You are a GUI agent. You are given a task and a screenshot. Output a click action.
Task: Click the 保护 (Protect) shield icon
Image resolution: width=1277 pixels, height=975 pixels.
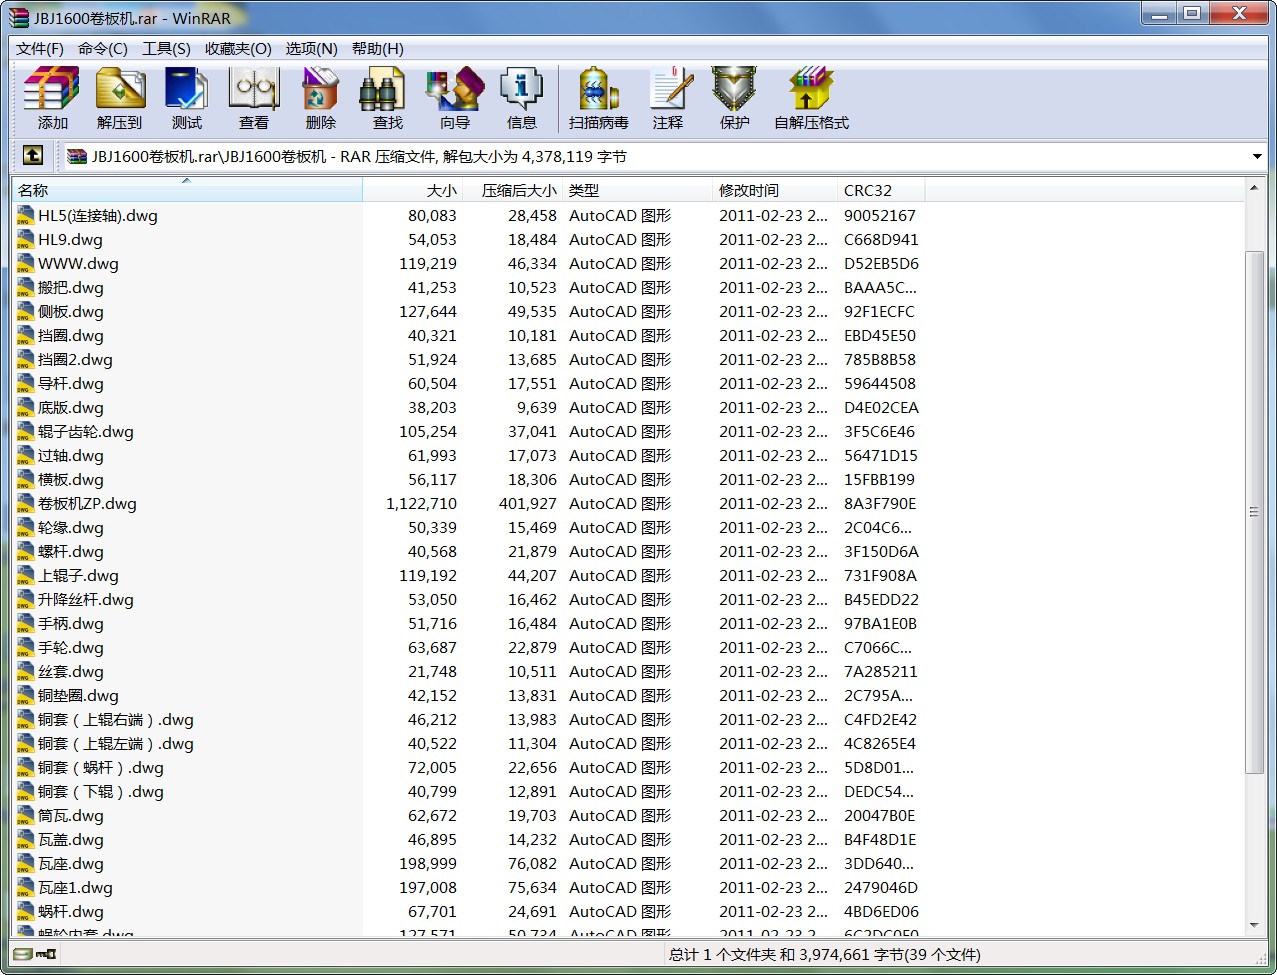[x=734, y=89]
